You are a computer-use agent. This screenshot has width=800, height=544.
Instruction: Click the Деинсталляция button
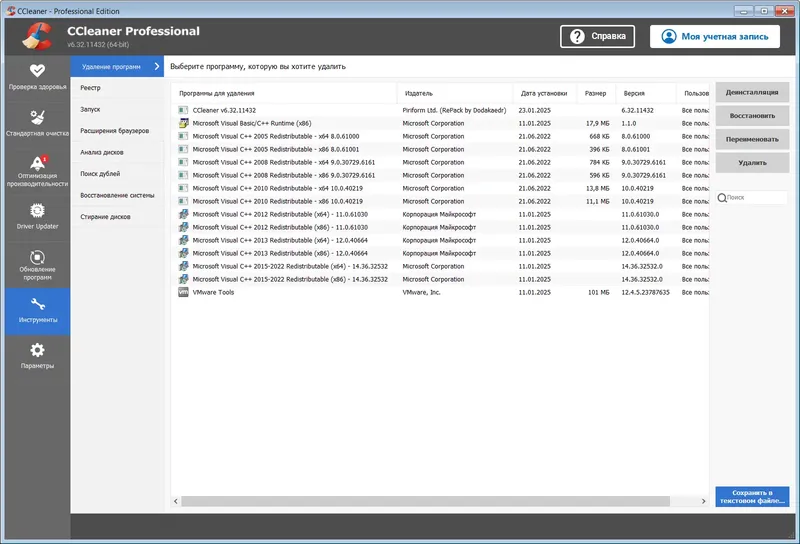(x=752, y=92)
